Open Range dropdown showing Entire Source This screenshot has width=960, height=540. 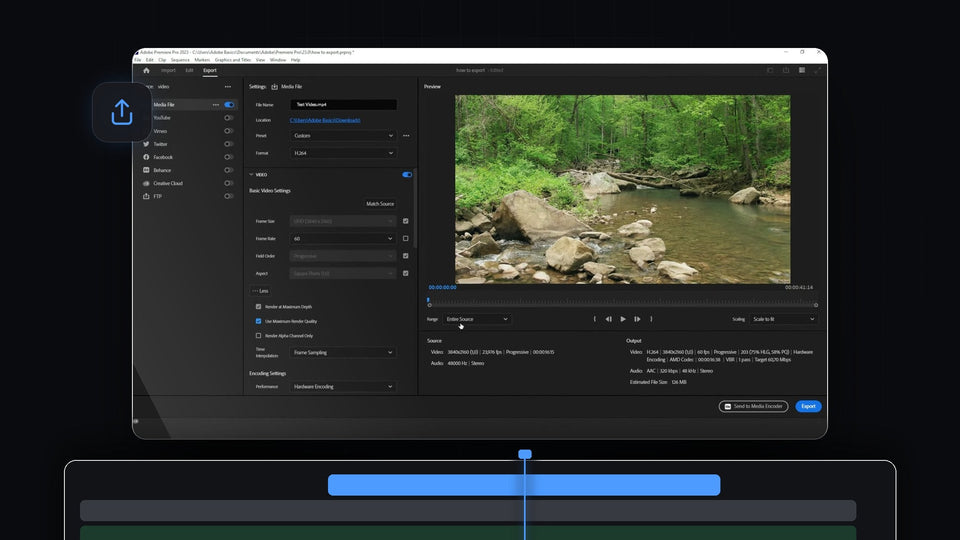[x=477, y=319]
